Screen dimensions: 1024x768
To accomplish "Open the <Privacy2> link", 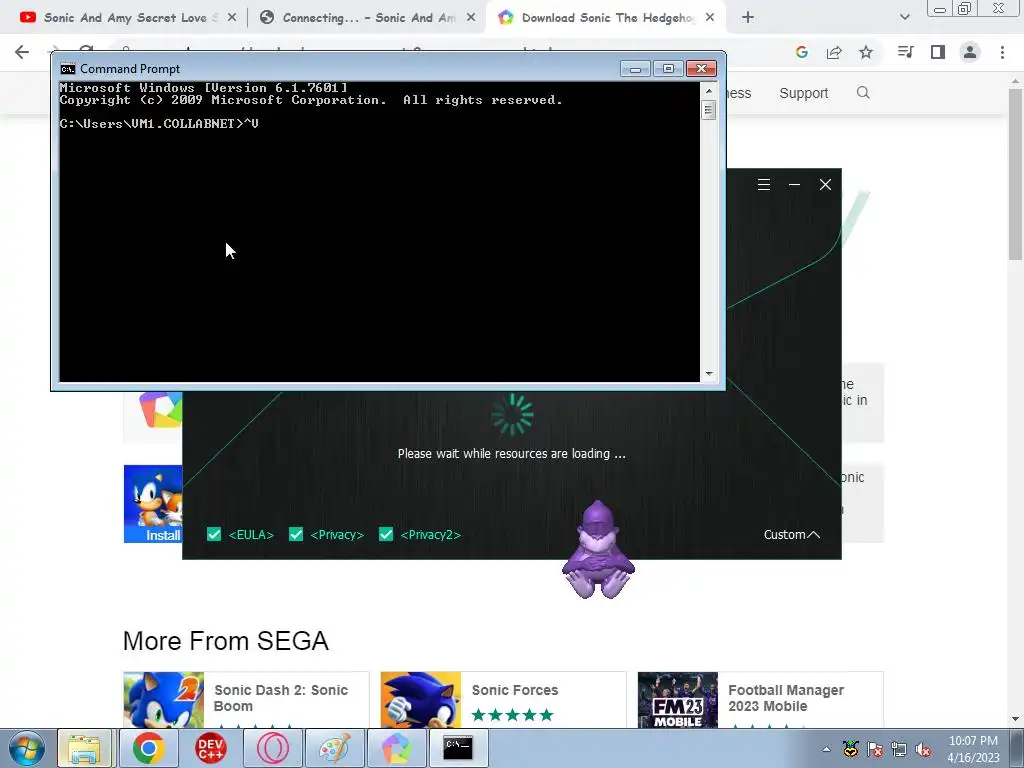I will pyautogui.click(x=430, y=535).
